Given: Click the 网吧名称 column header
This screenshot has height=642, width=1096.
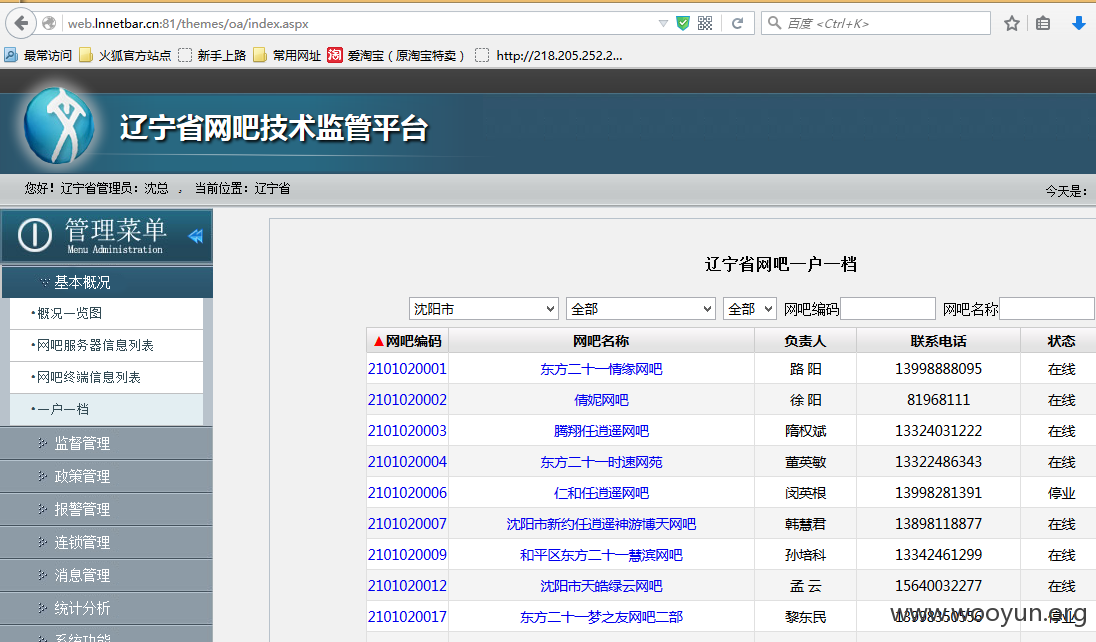Looking at the screenshot, I should pyautogui.click(x=601, y=341).
